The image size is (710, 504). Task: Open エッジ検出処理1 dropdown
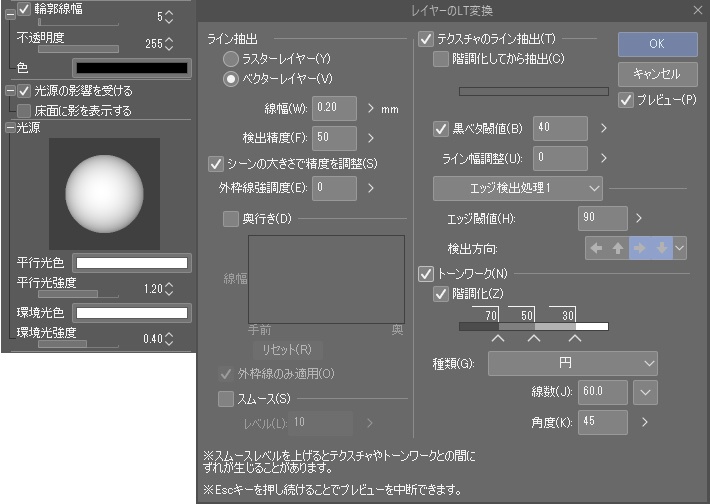tap(518, 188)
